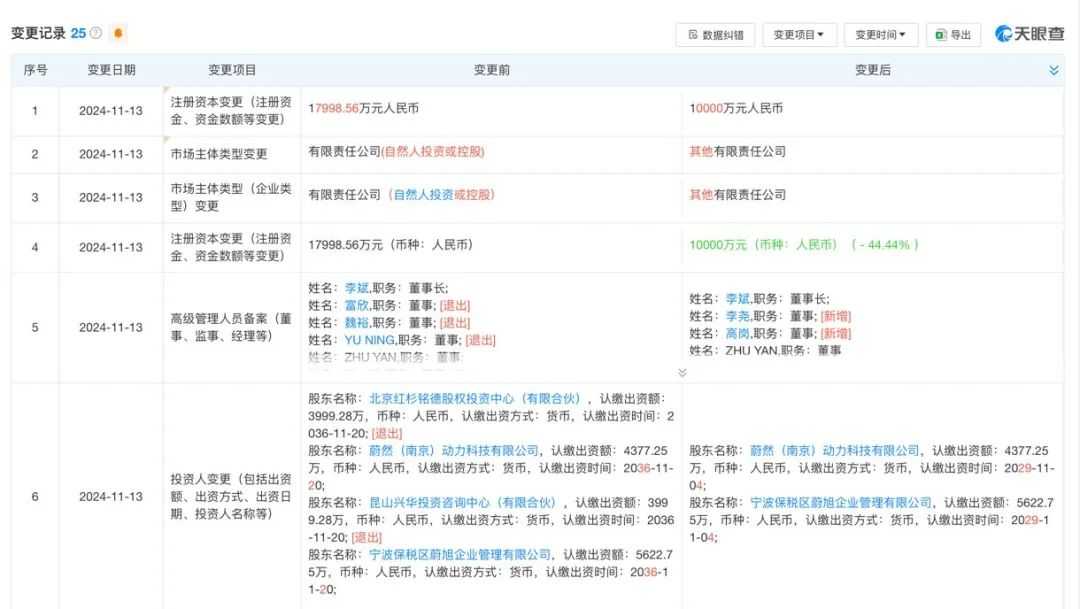This screenshot has width=1080, height=609.
Task: Click the 数据纠错 button
Action: (x=715, y=34)
